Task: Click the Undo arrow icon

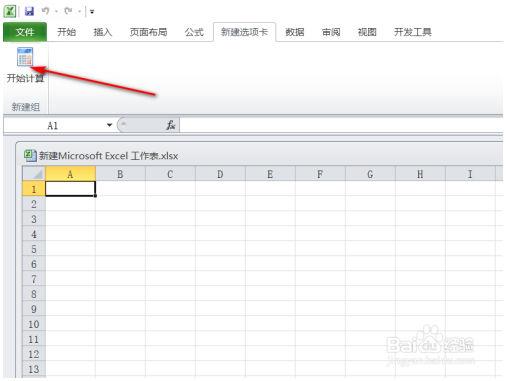Action: [x=45, y=11]
